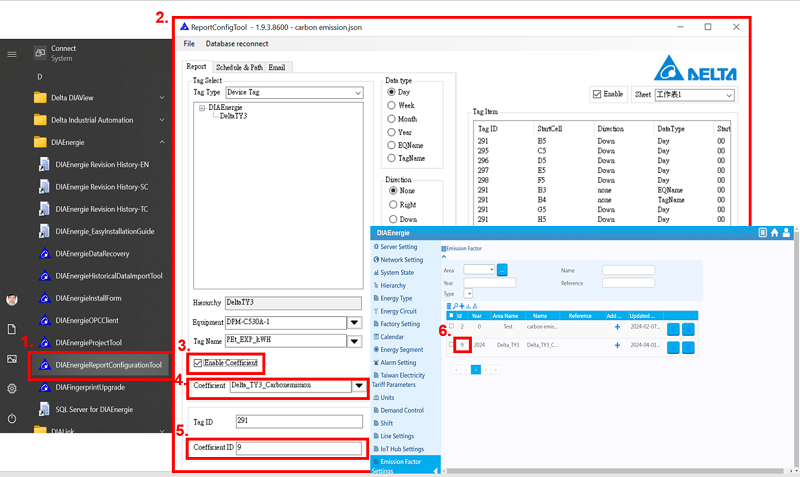Collapse the DIAEnergie Start menu folder
Screen dimensions: 800x477
coord(162,142)
